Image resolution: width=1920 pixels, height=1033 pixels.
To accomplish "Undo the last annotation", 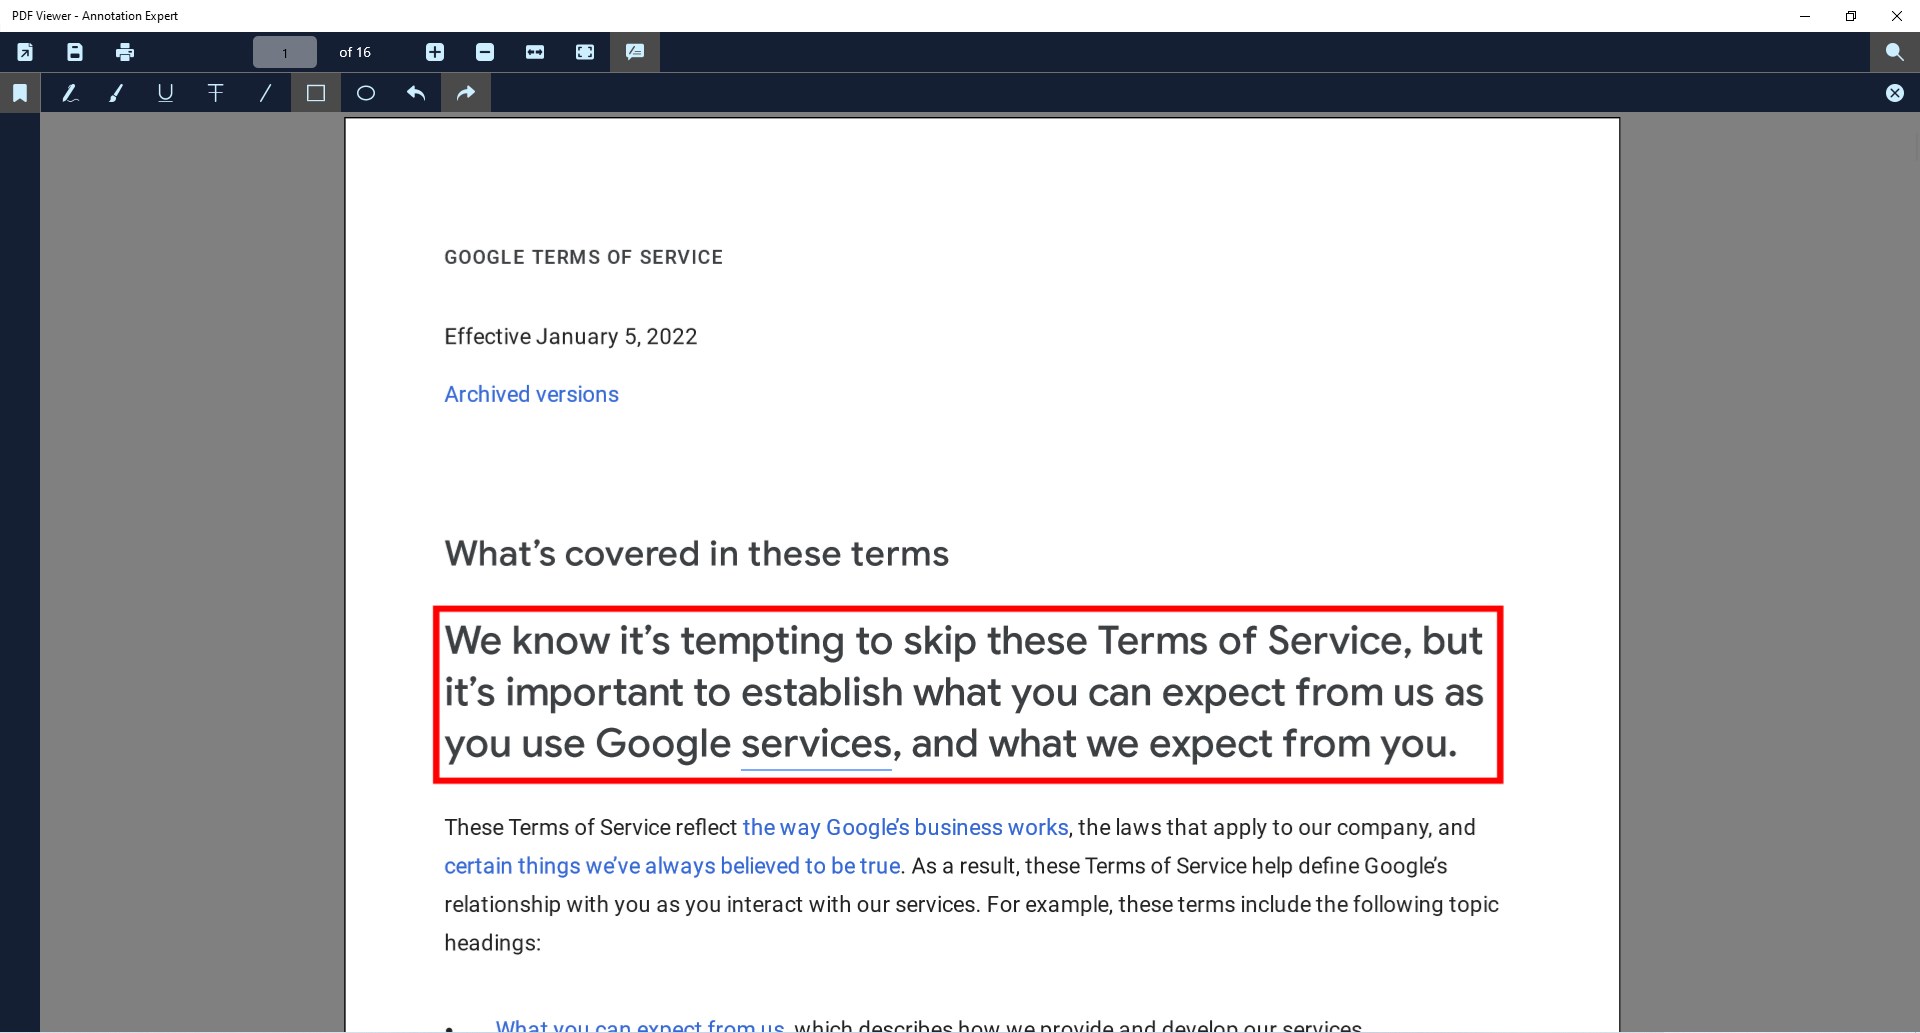I will [416, 93].
